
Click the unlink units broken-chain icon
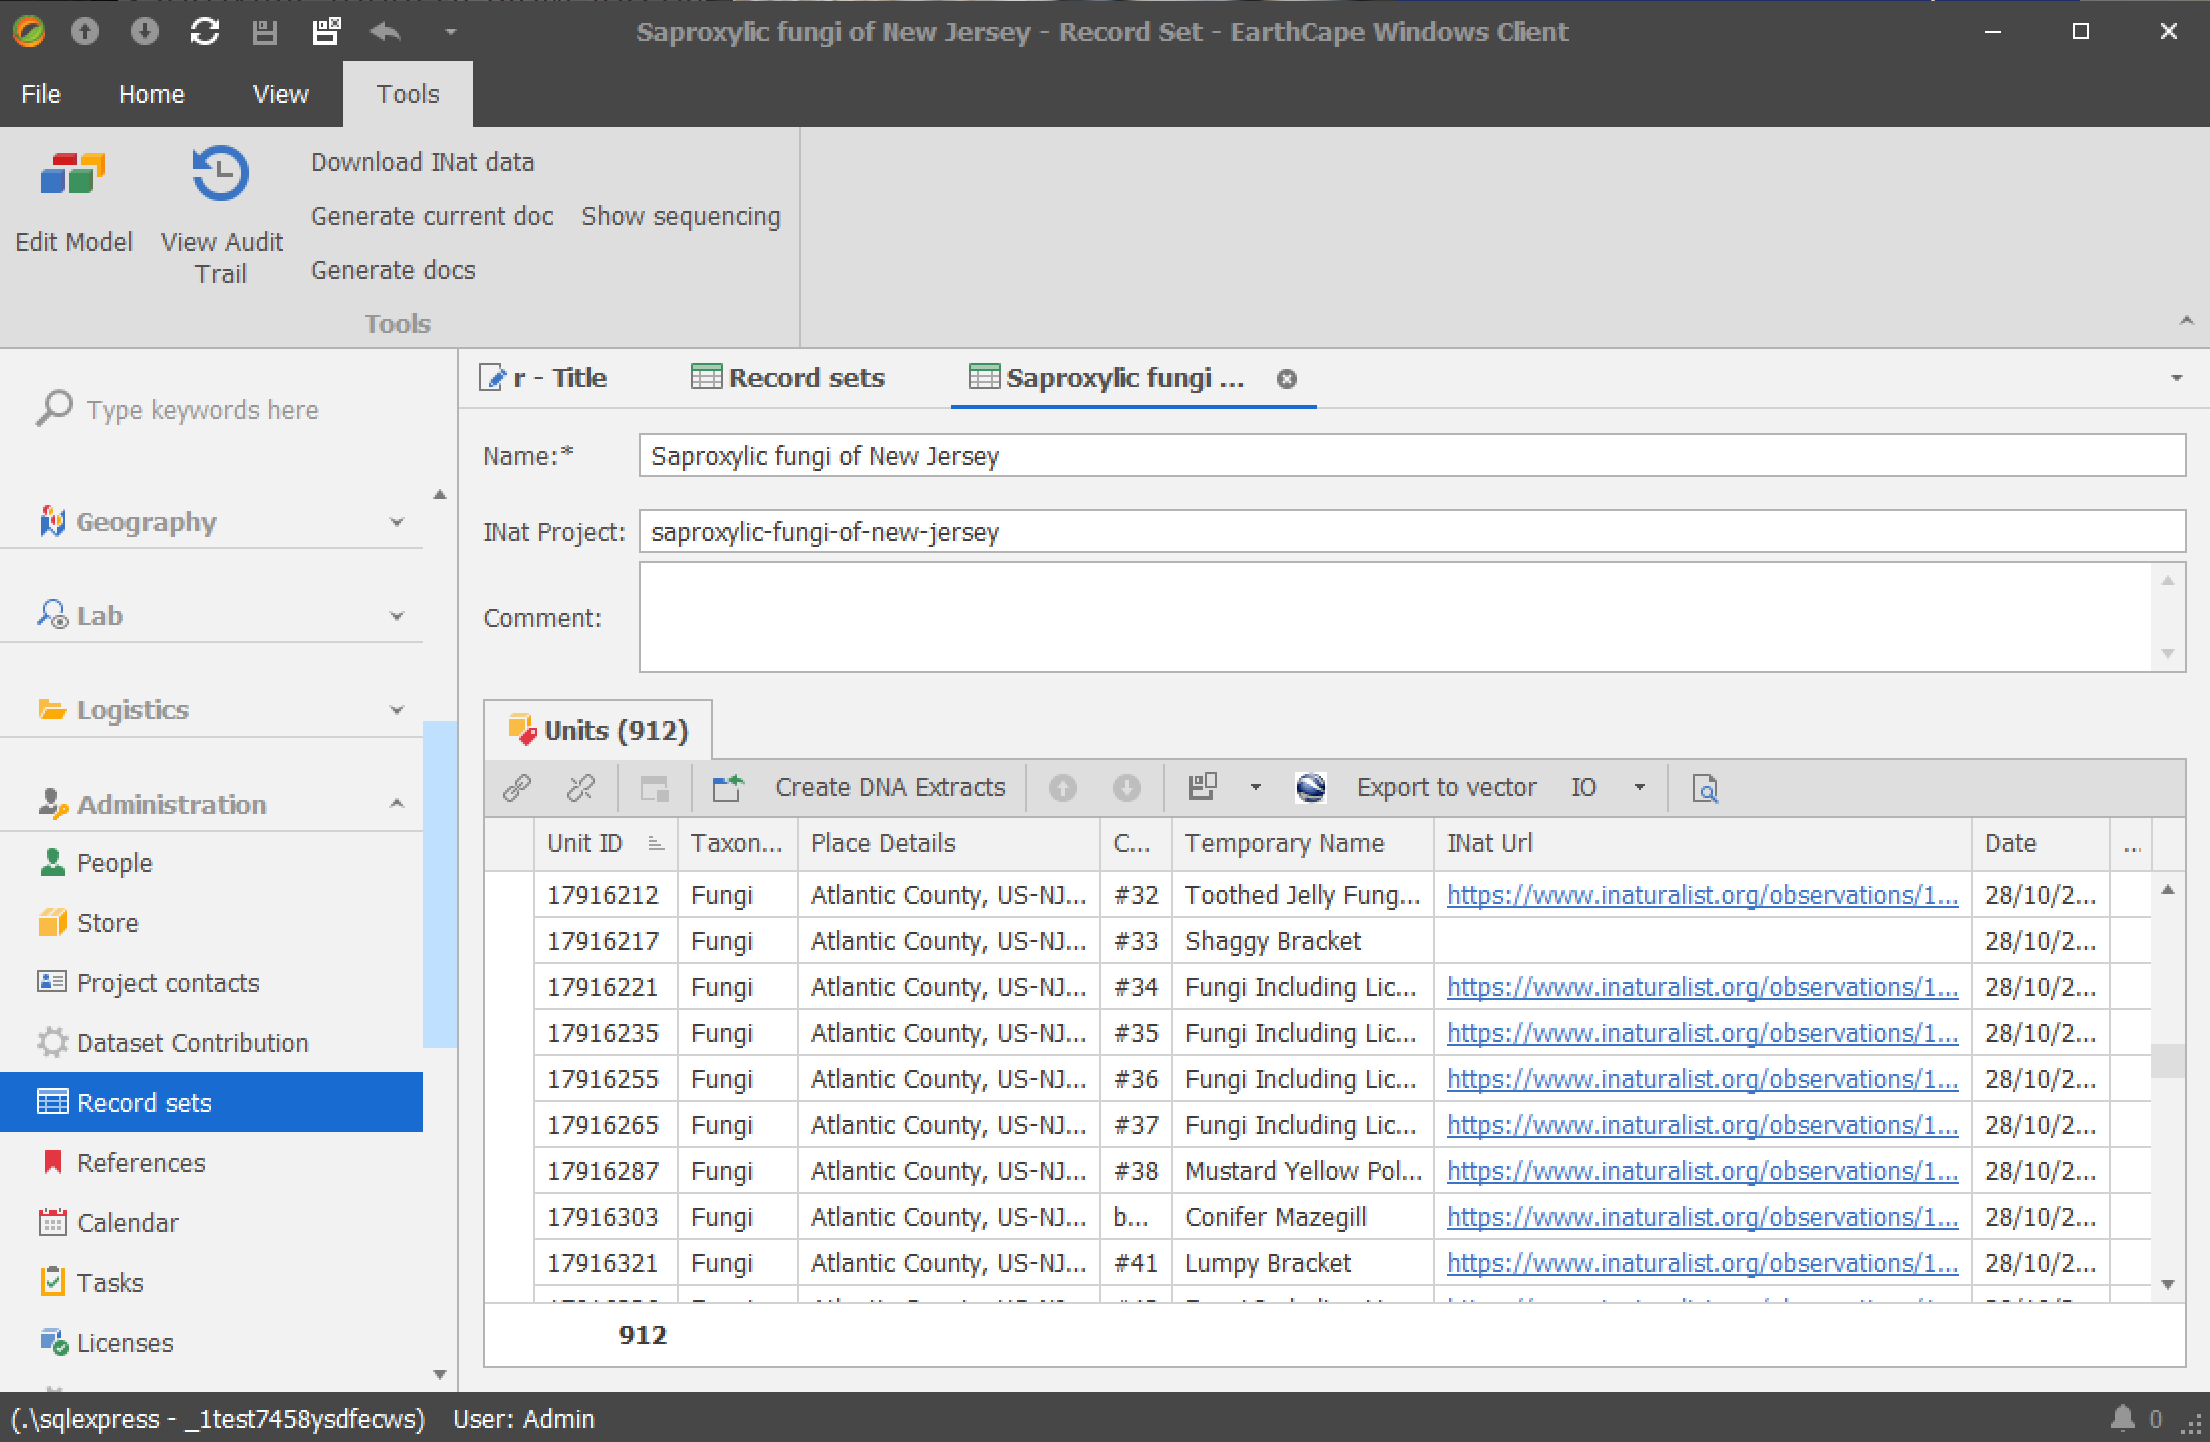(580, 788)
